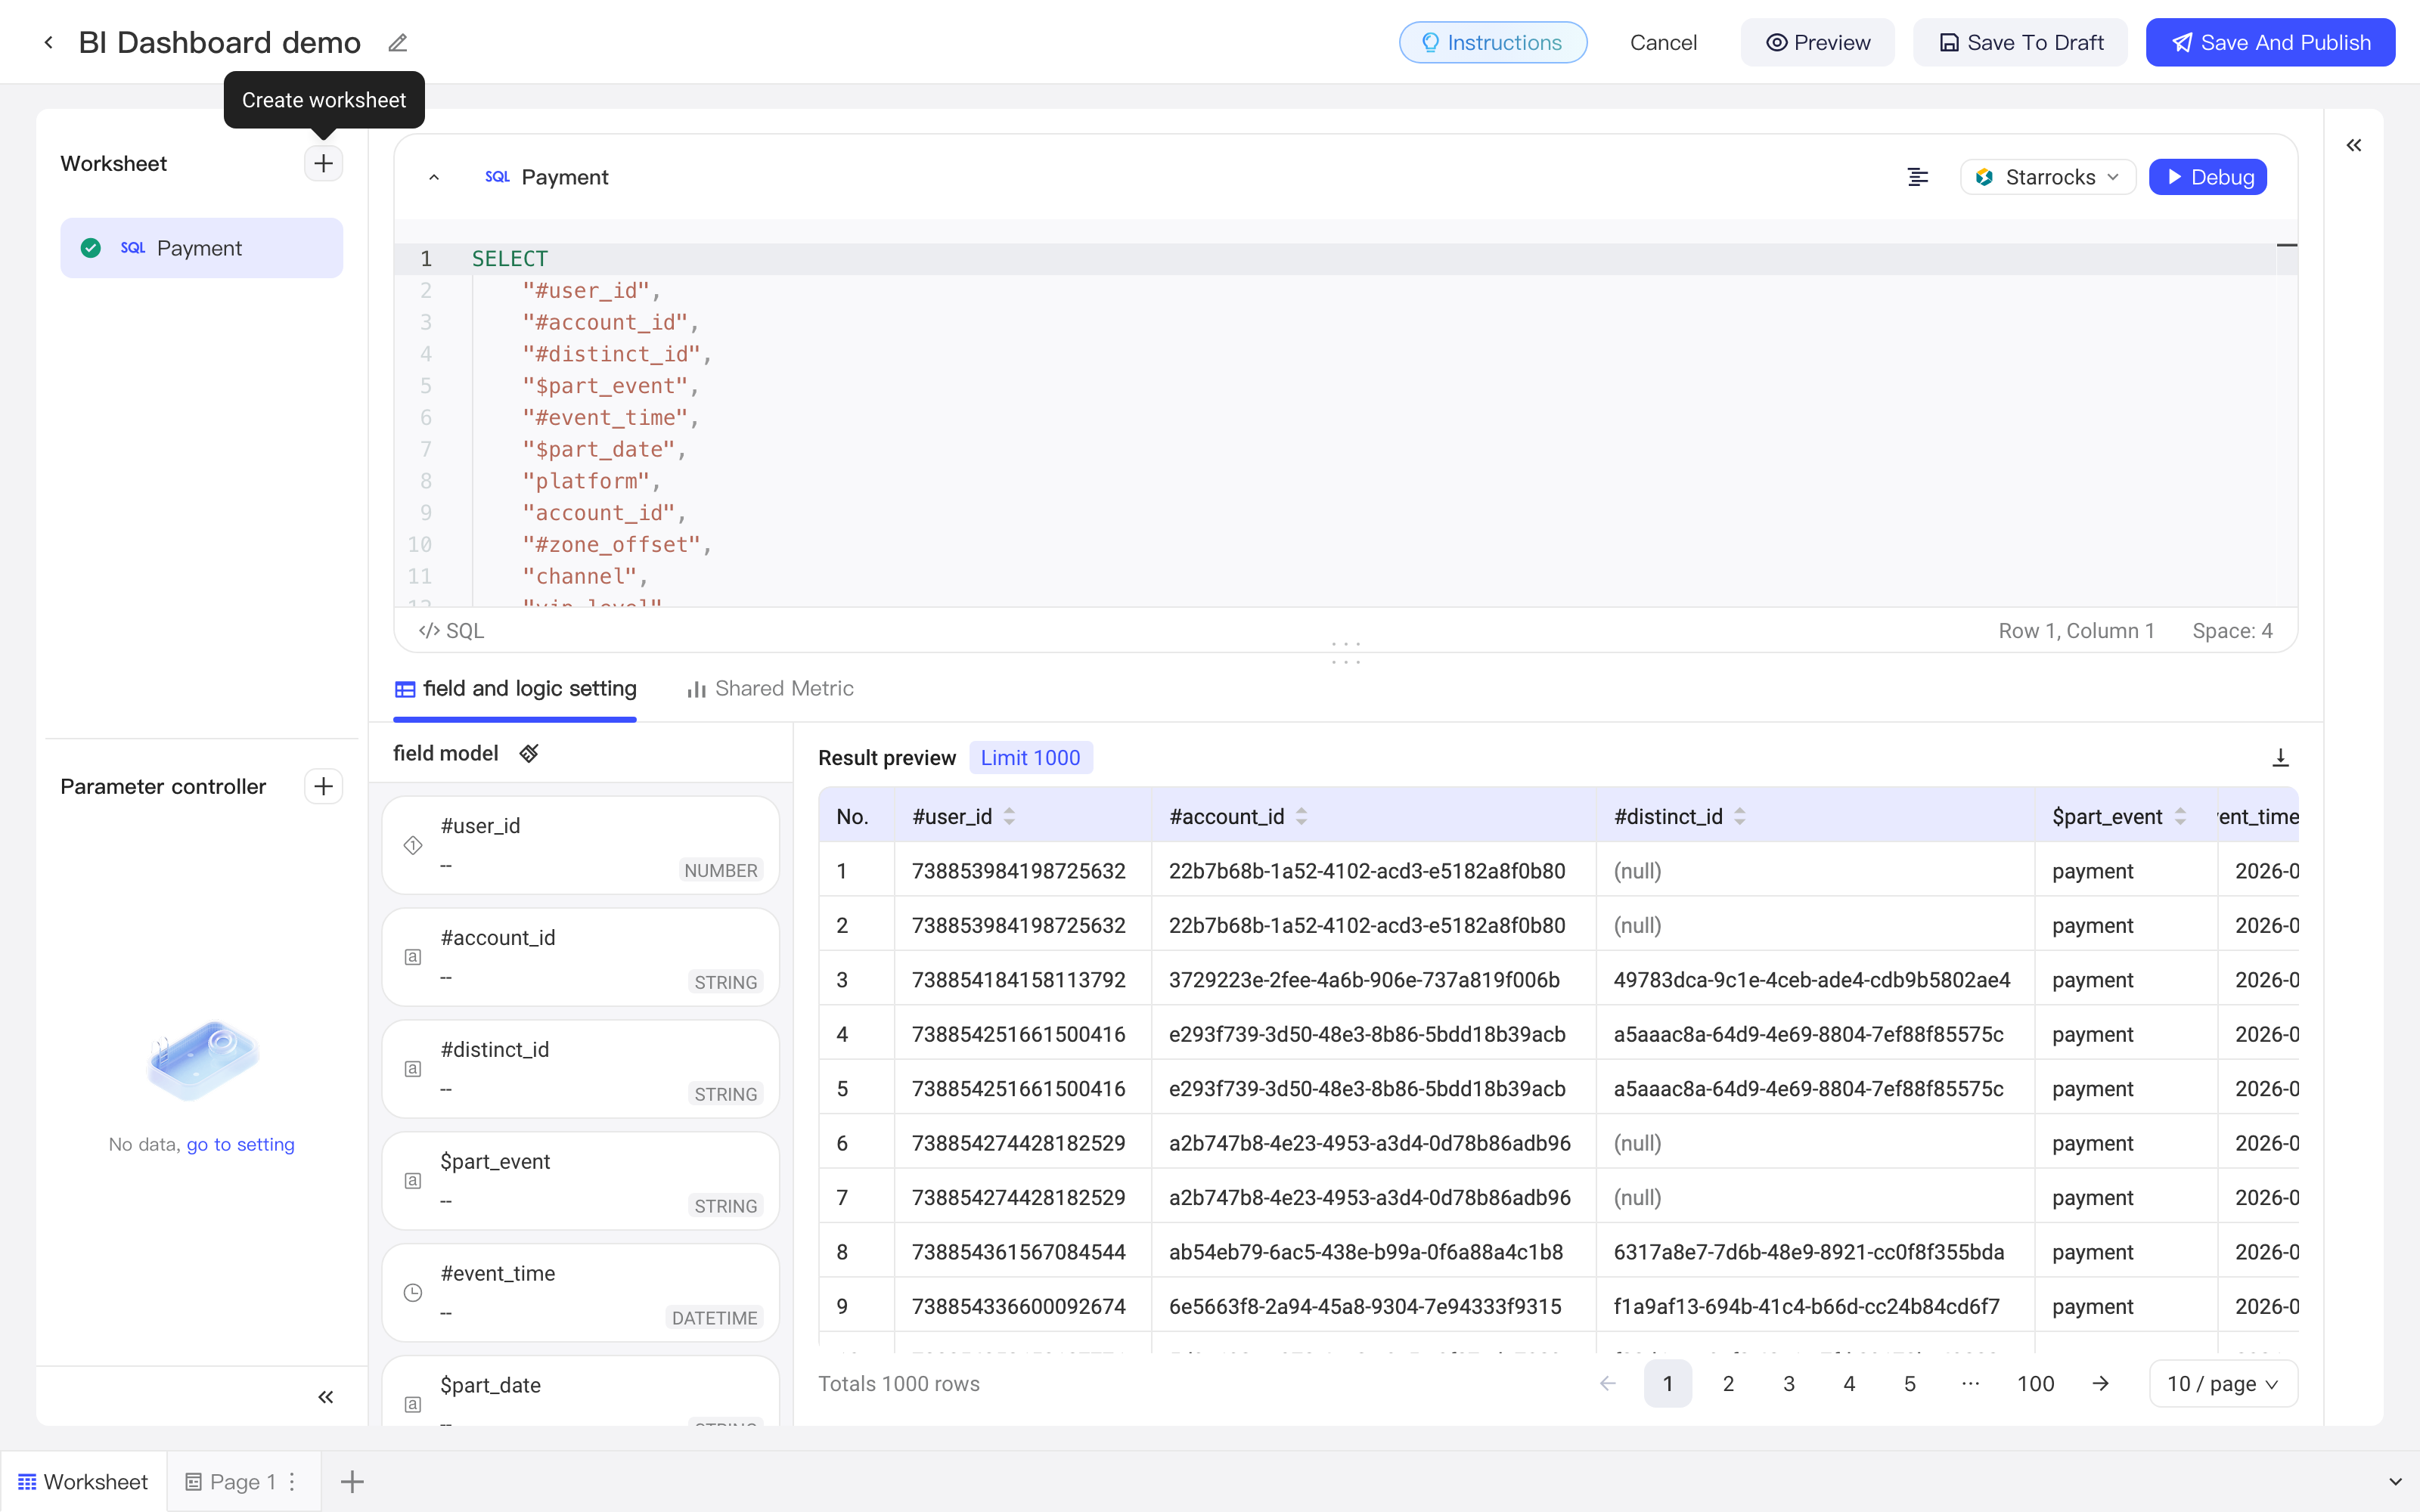
Task: Clear field model settings icon
Action: tap(529, 753)
